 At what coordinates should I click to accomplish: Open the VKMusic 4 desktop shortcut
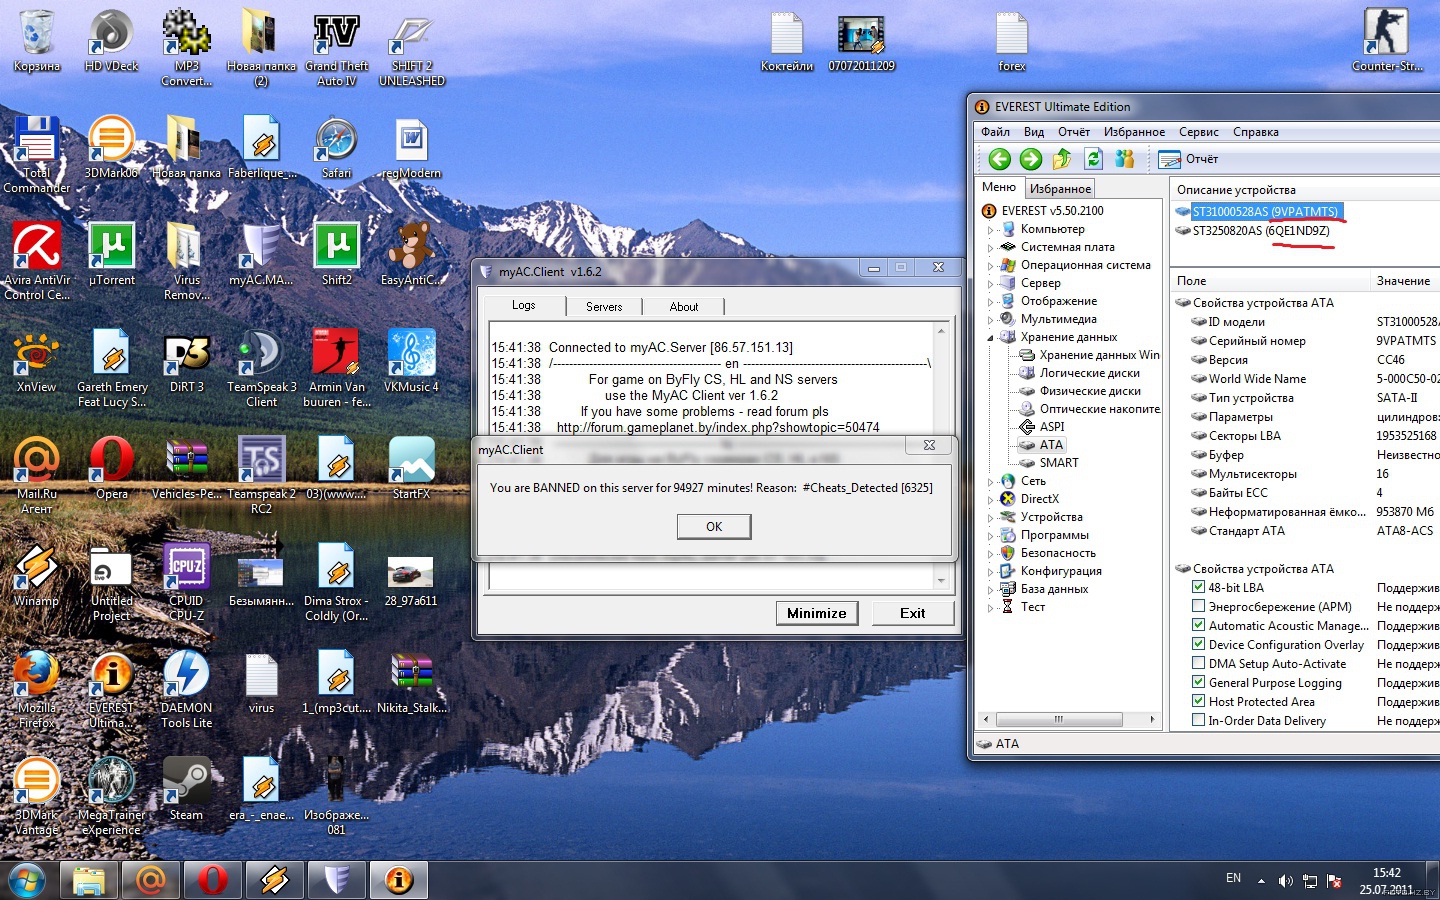point(412,362)
